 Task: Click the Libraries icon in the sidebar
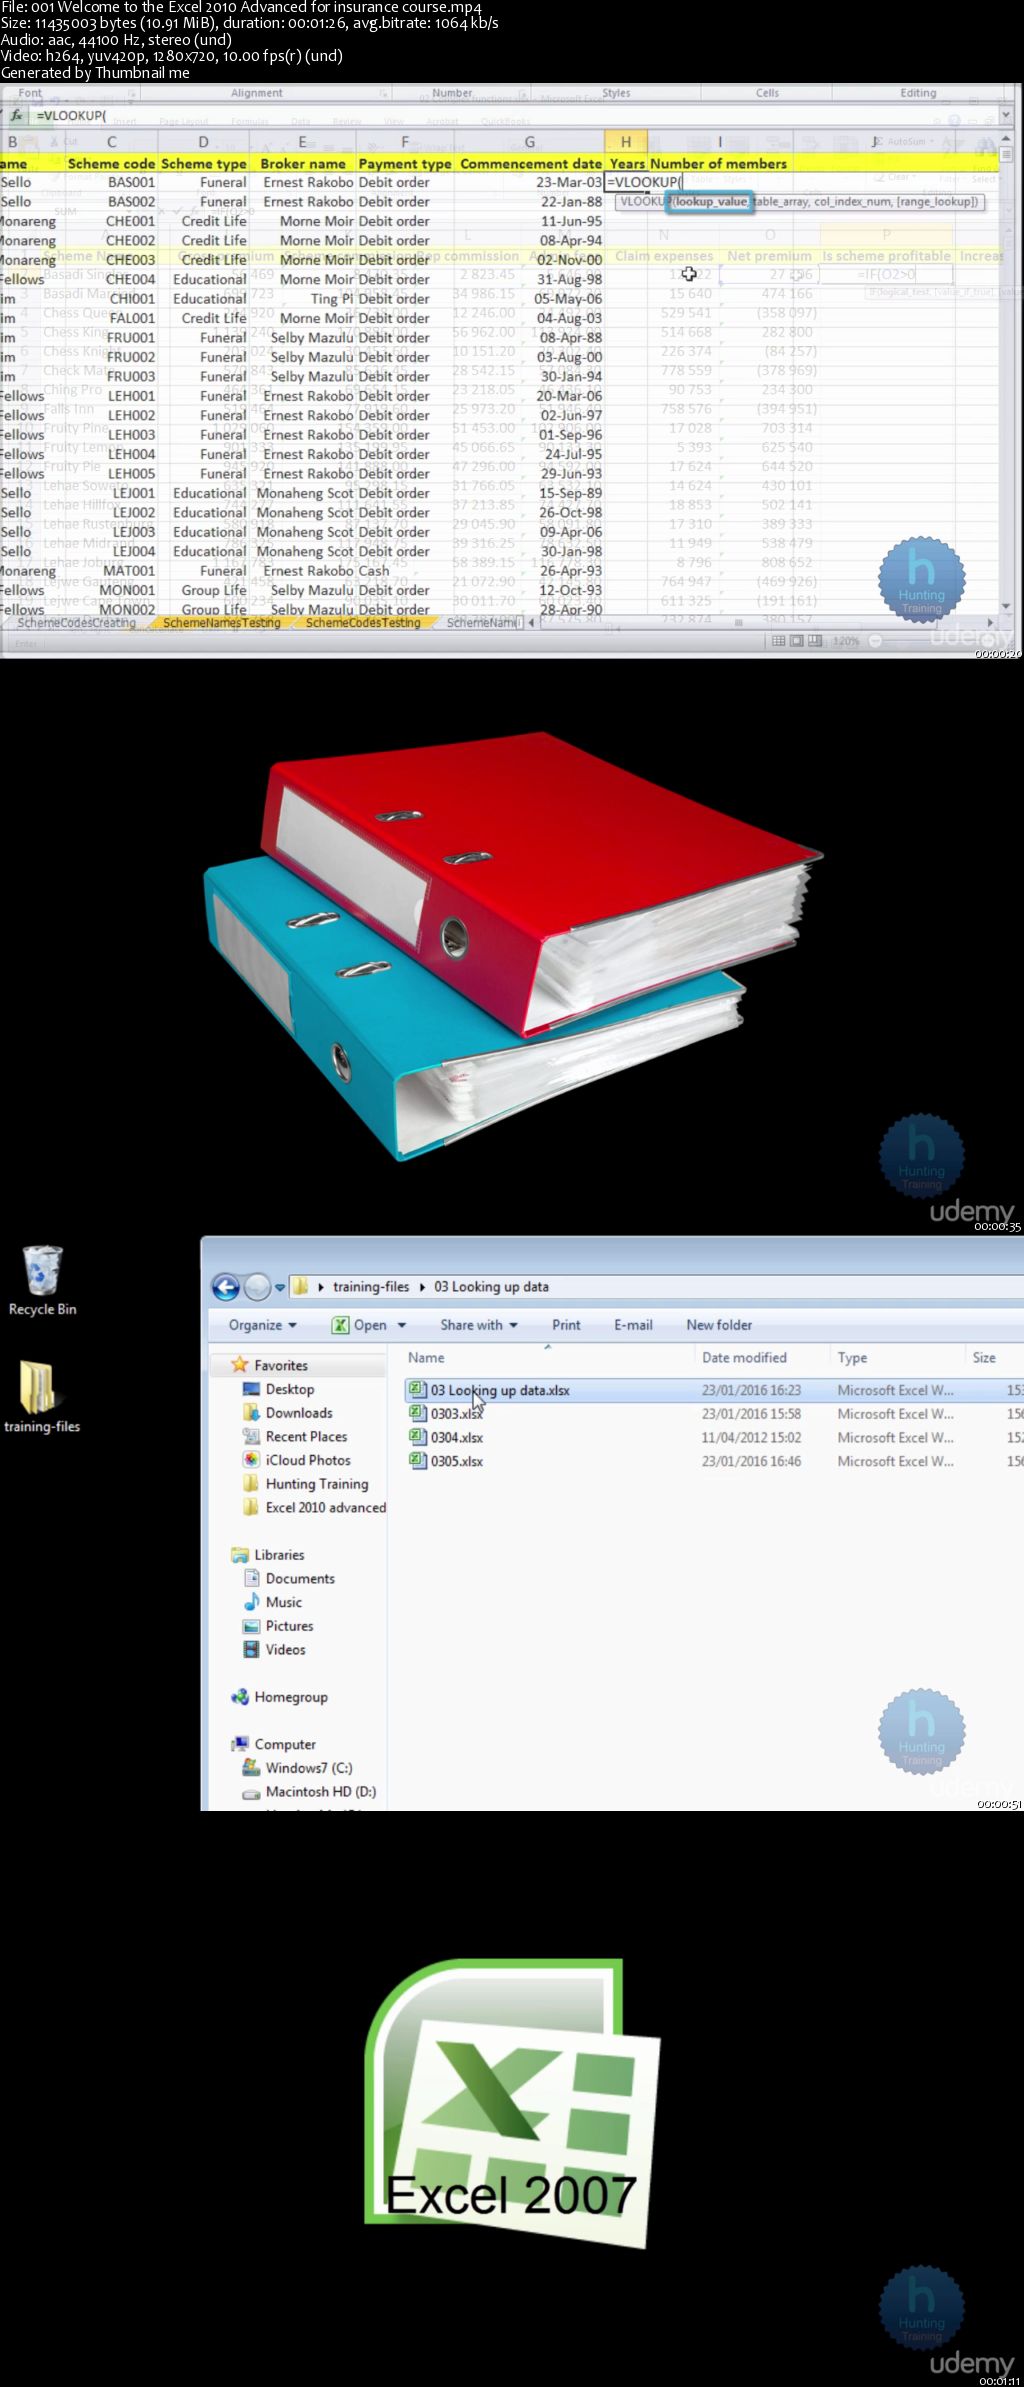(x=240, y=1555)
